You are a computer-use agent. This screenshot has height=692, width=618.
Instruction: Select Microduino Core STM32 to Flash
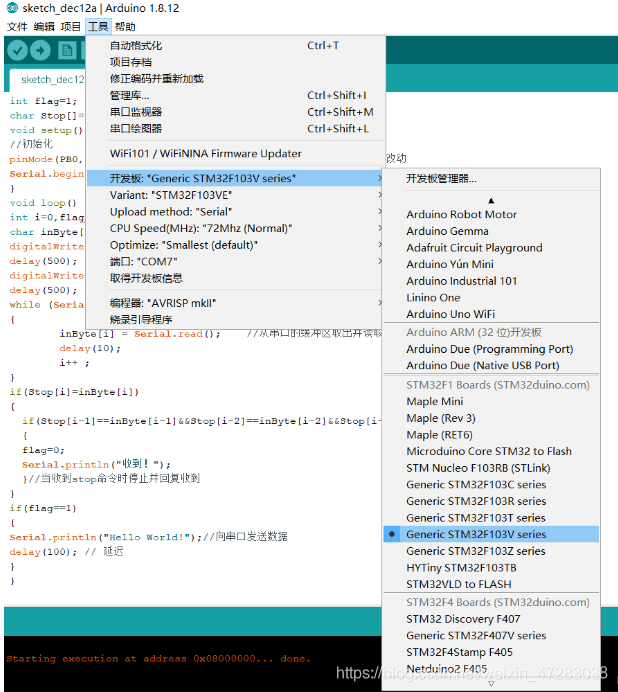[x=491, y=451]
